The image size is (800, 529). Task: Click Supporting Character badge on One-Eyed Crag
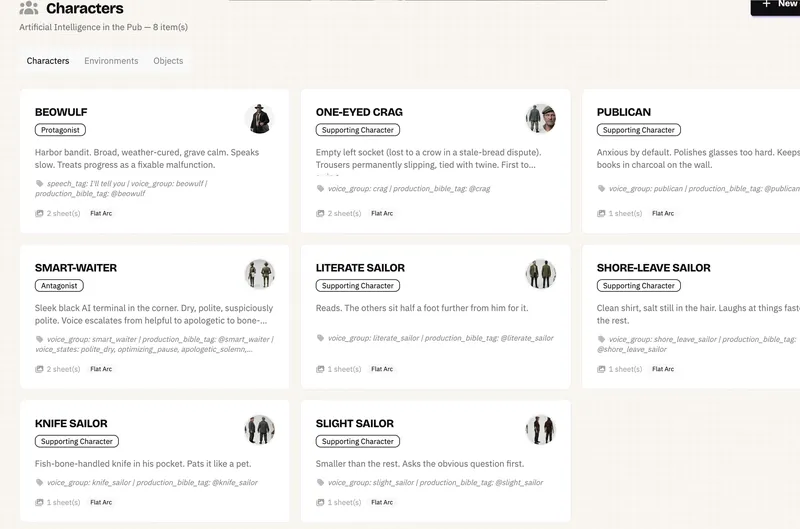pos(358,130)
